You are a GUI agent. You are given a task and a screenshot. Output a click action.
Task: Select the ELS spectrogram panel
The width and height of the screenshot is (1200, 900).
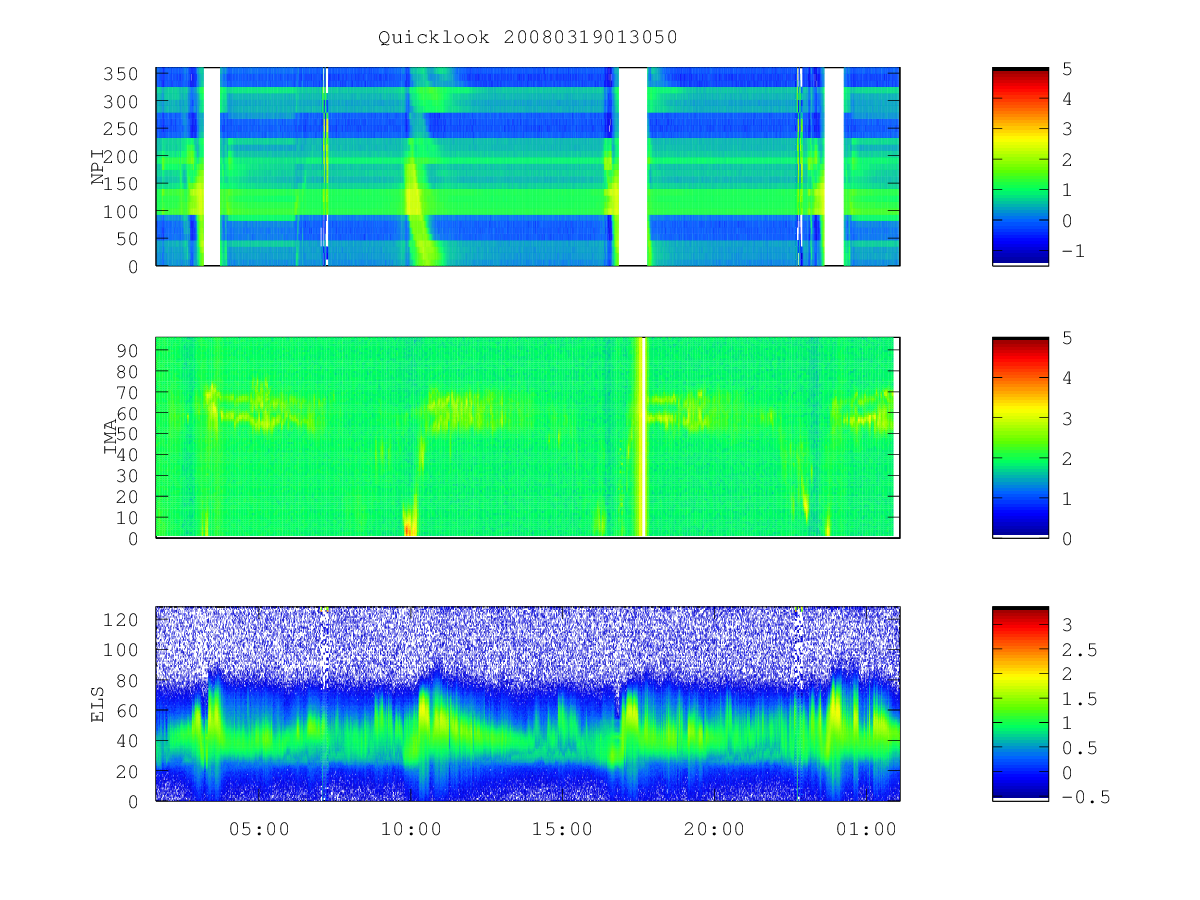coord(528,704)
